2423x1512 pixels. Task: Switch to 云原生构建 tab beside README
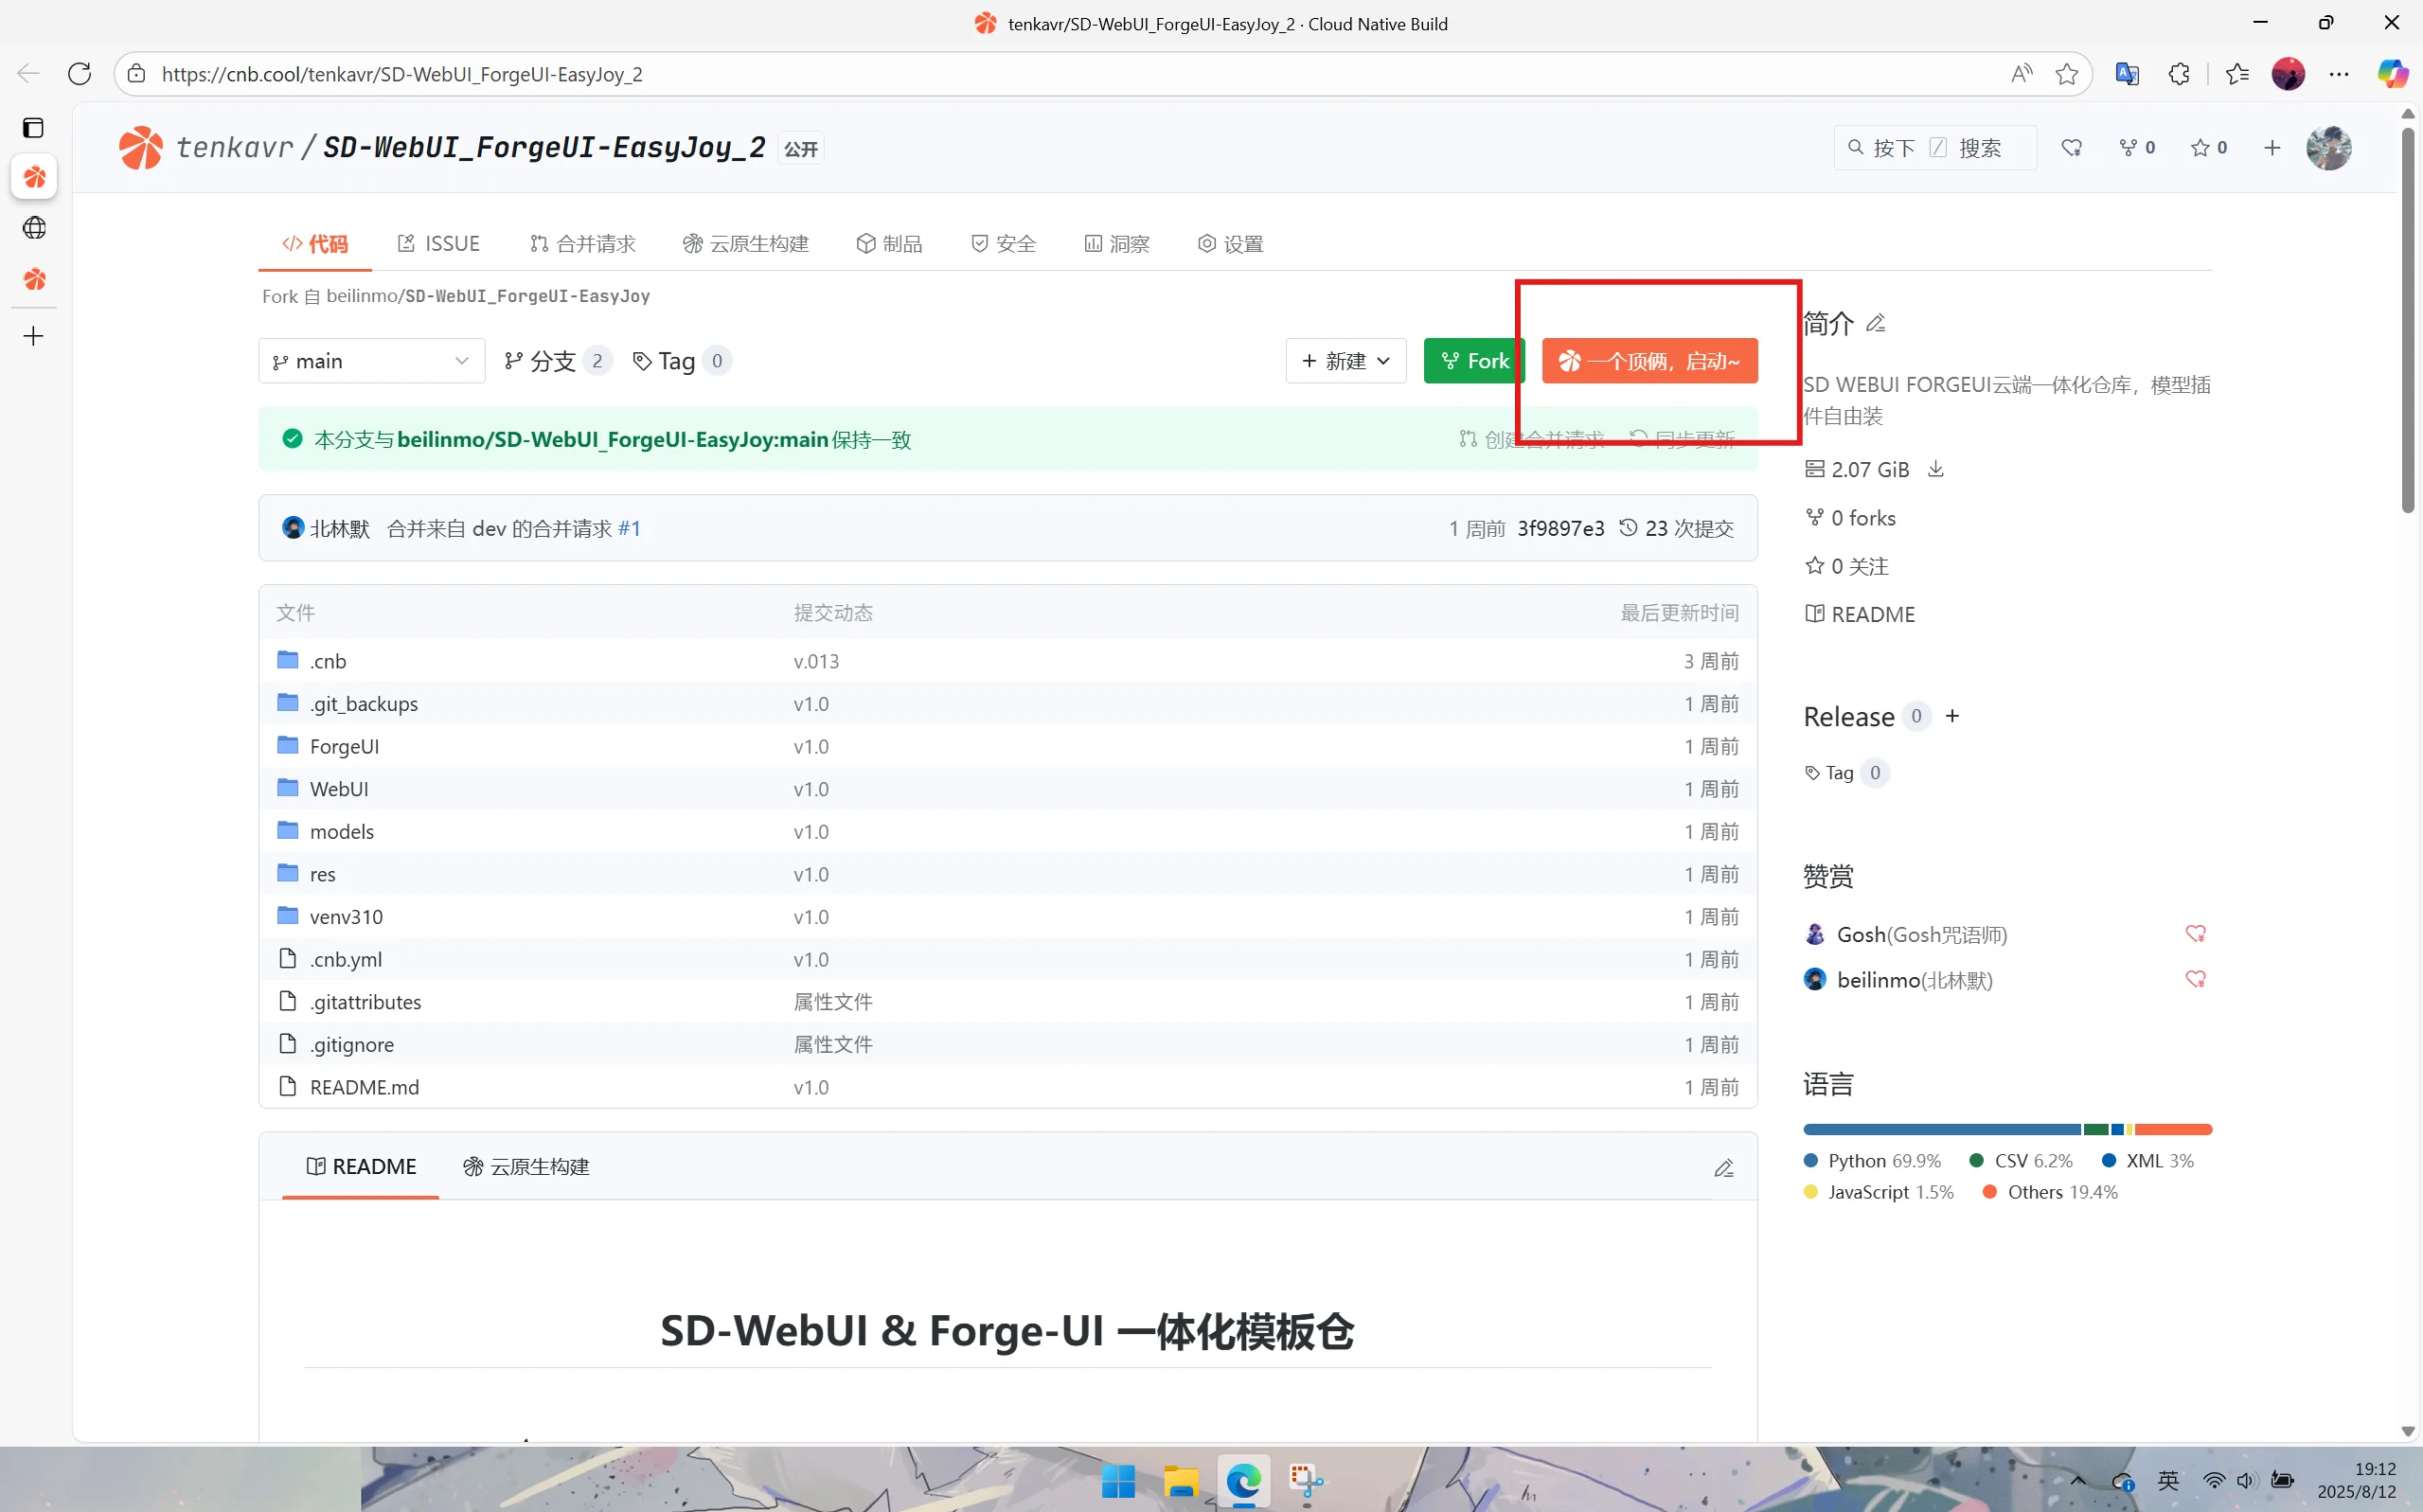(x=527, y=1167)
